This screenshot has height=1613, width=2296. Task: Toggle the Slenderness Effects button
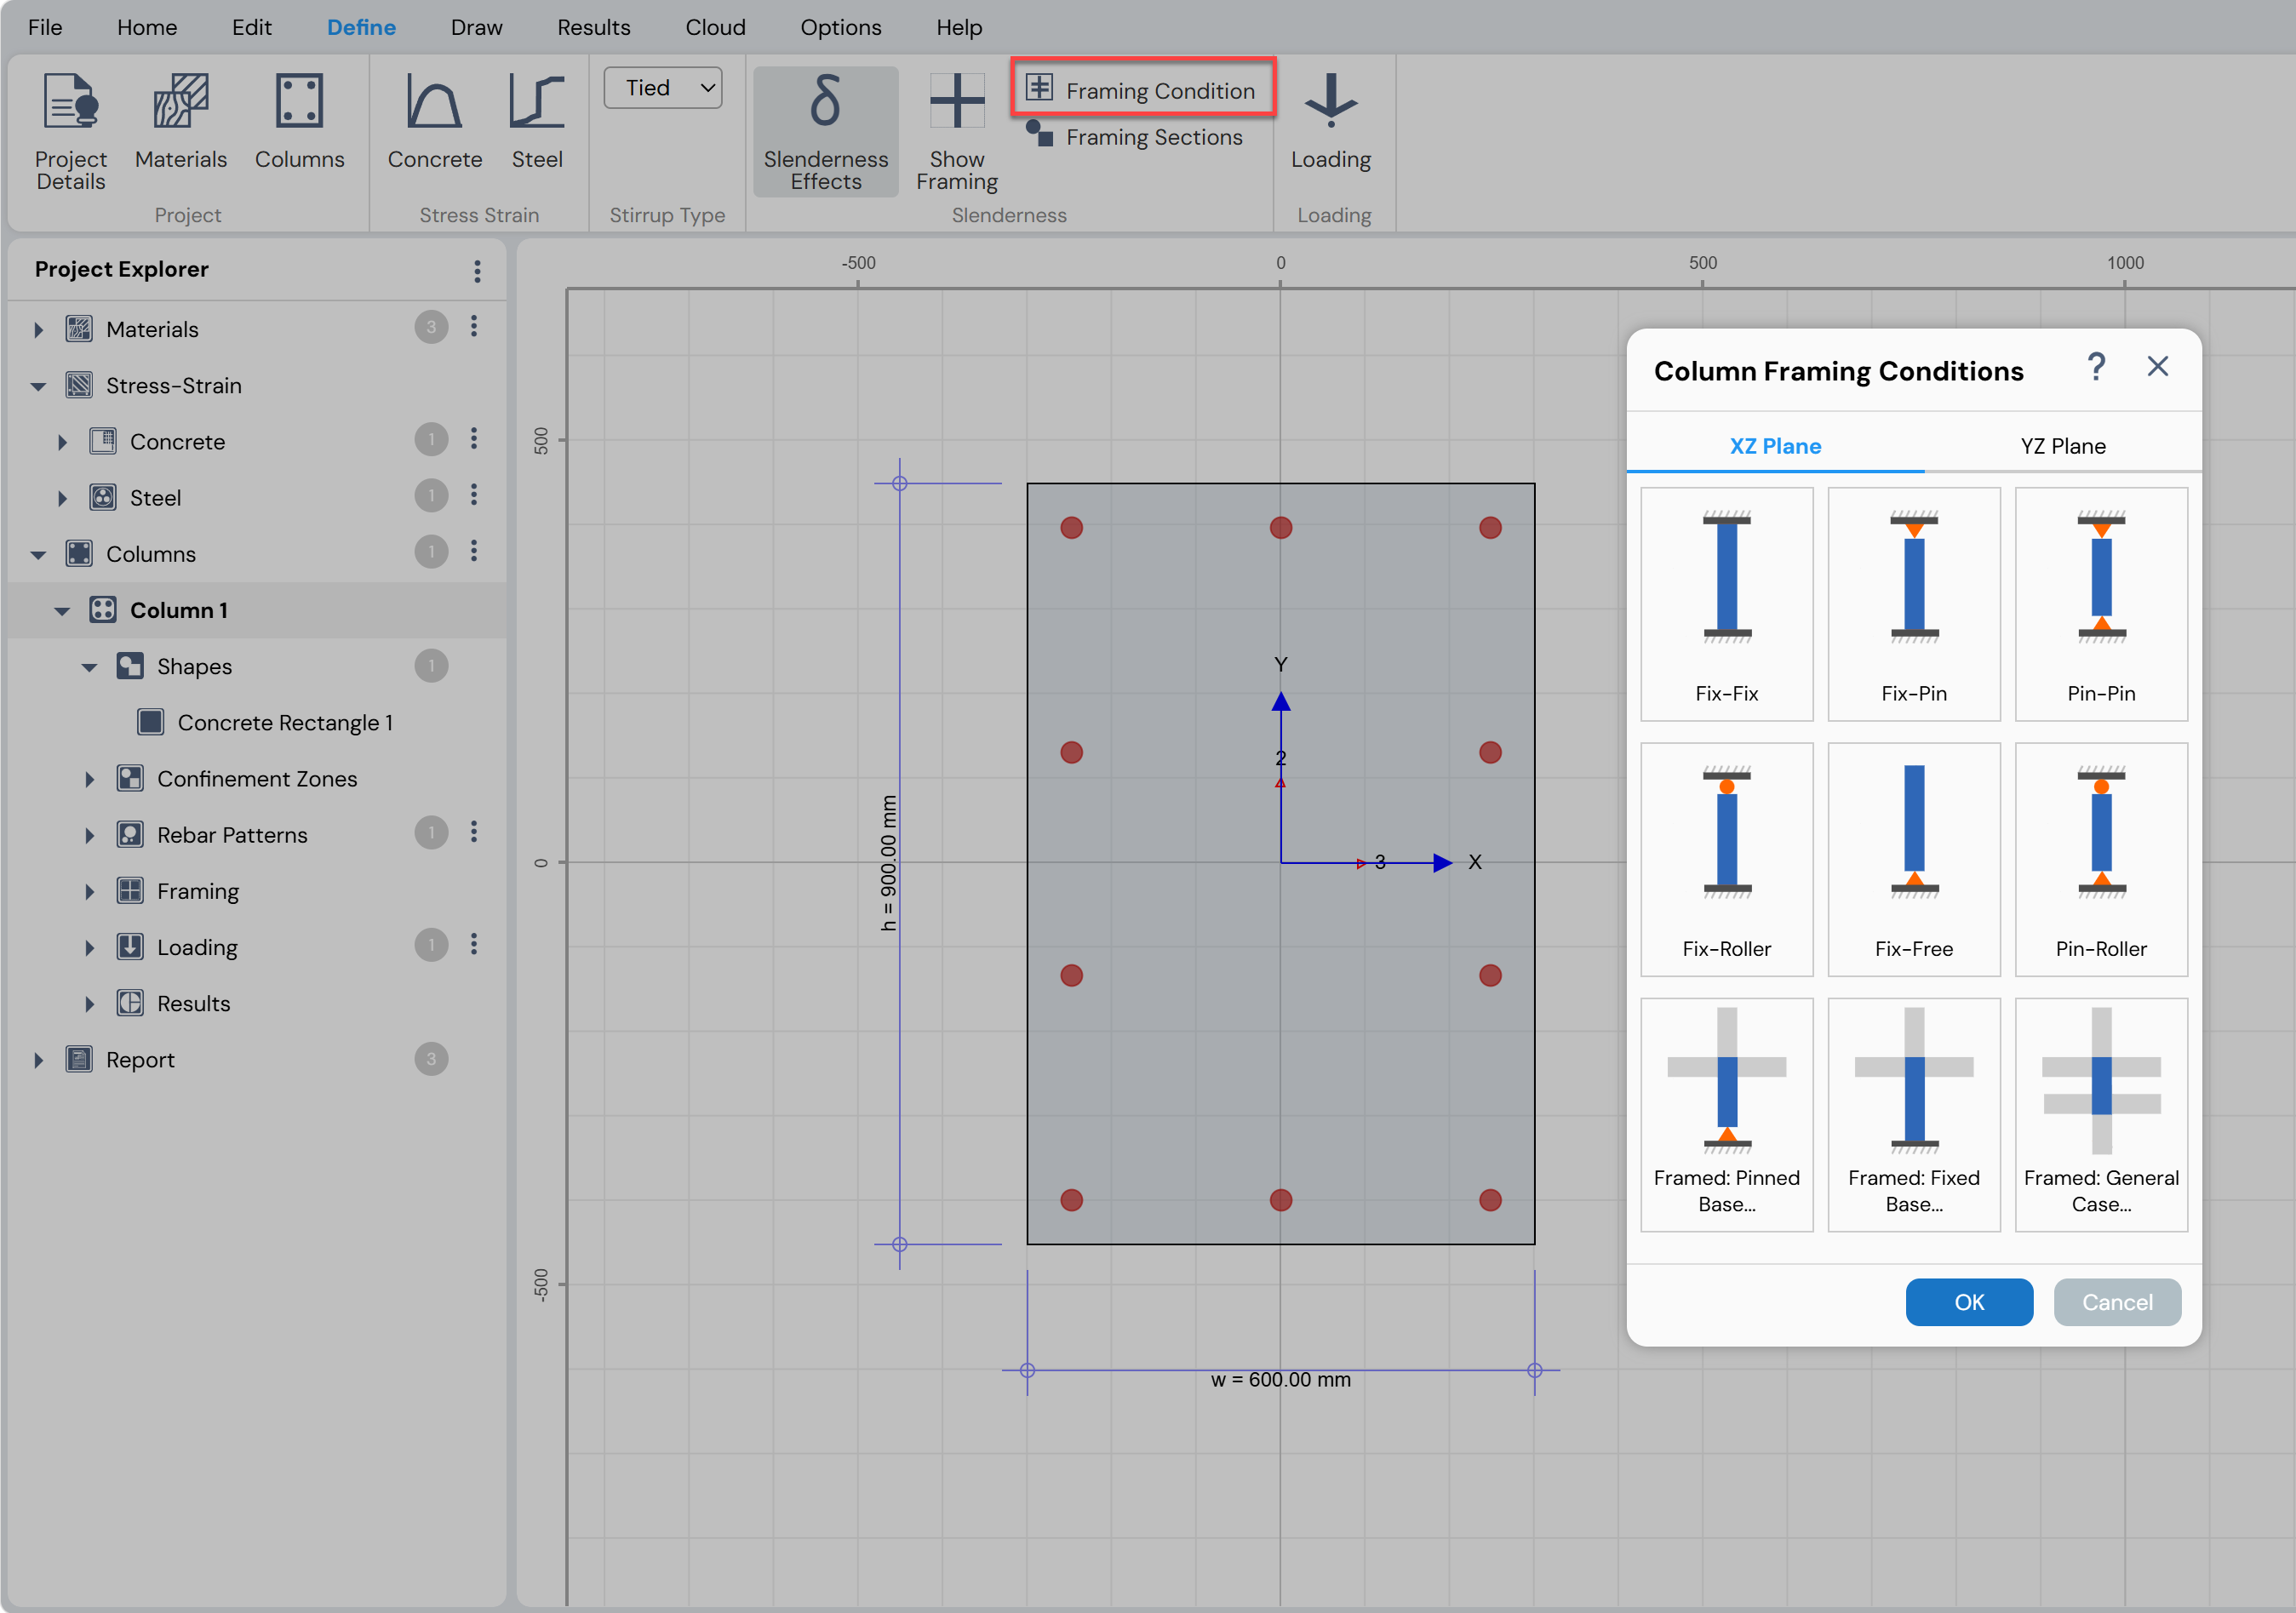[x=825, y=131]
